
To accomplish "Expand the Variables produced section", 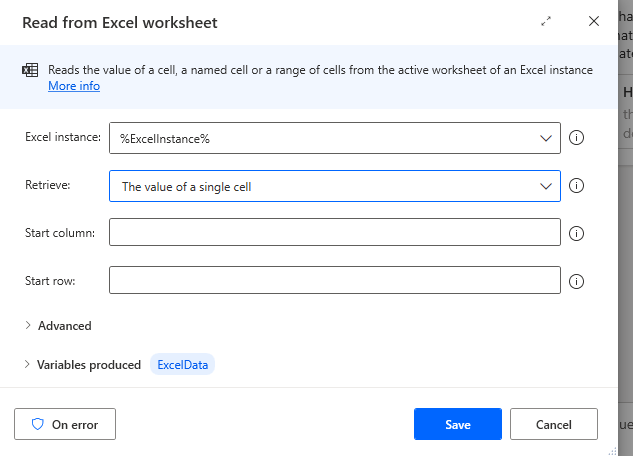I will (88, 365).
